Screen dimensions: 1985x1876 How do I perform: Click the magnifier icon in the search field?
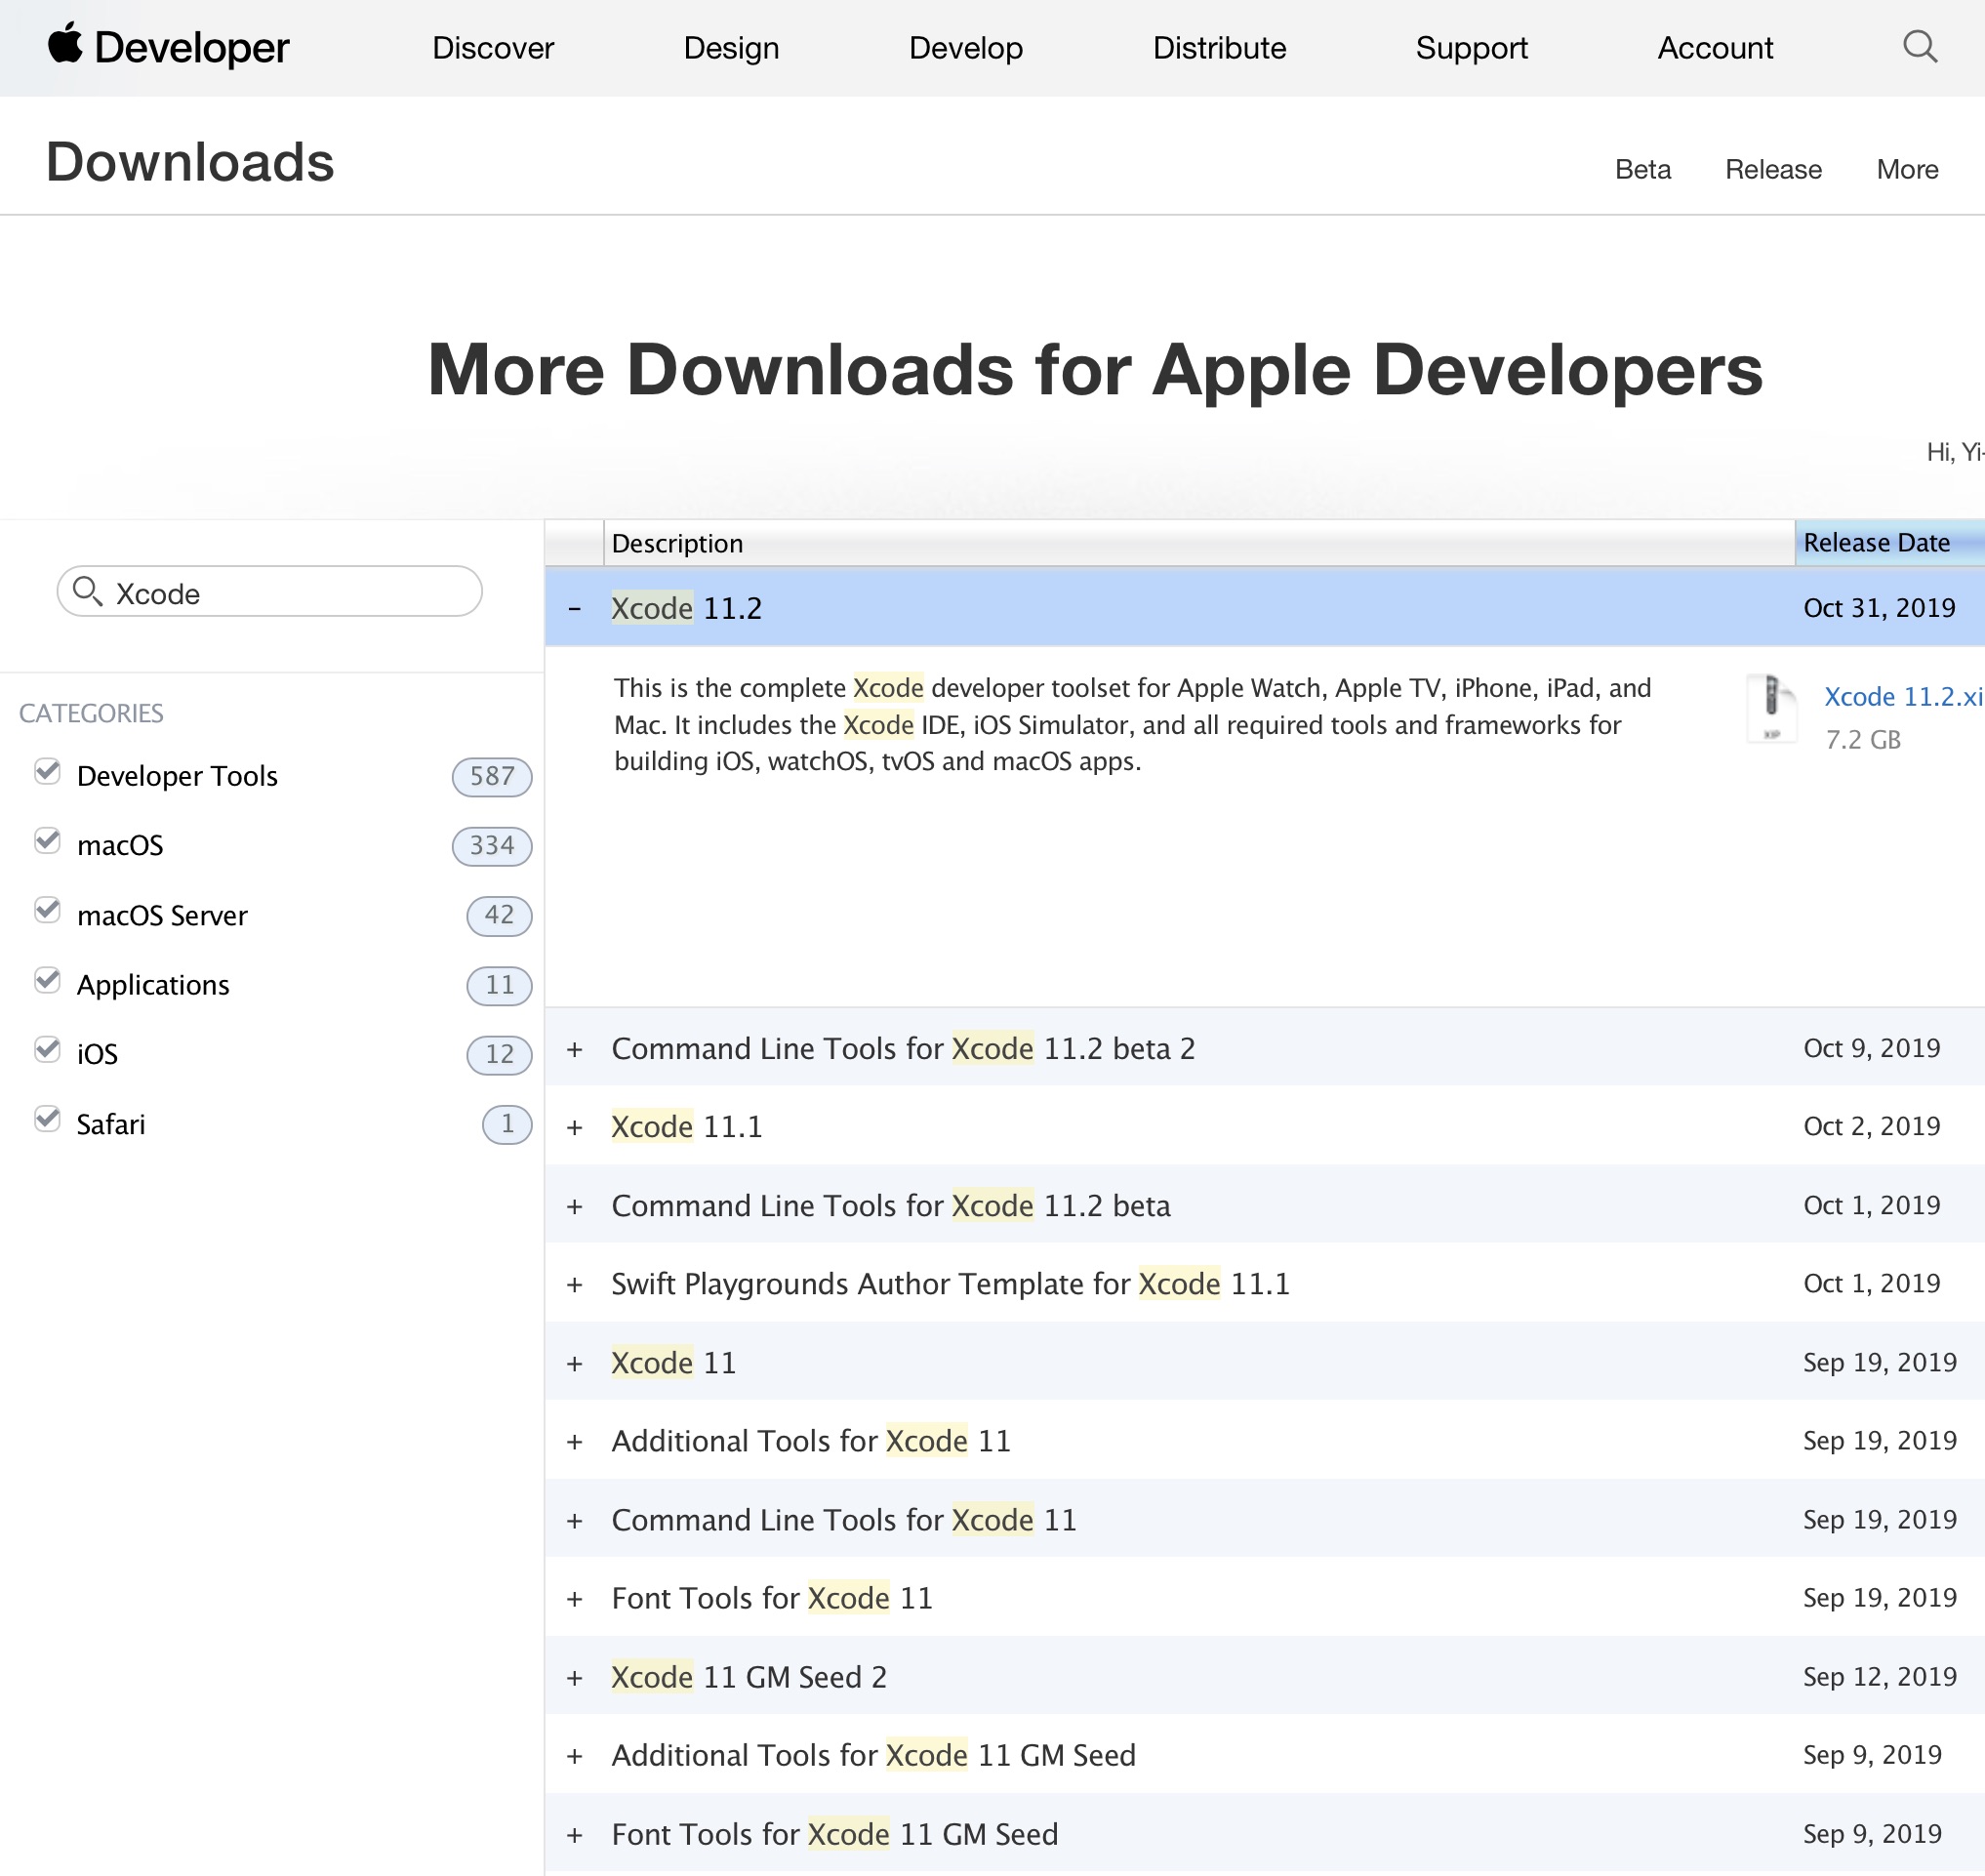(88, 592)
